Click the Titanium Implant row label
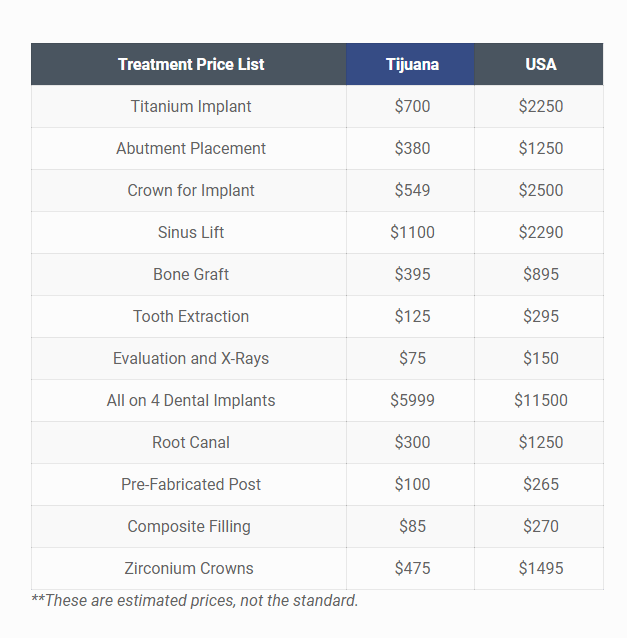Screen dimensions: 627x638 coord(191,106)
